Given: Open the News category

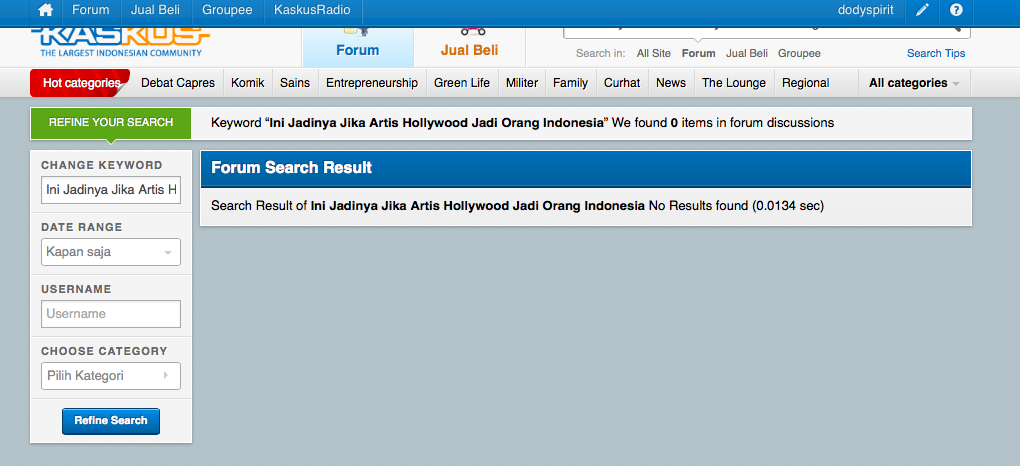Looking at the screenshot, I should pyautogui.click(x=671, y=83).
